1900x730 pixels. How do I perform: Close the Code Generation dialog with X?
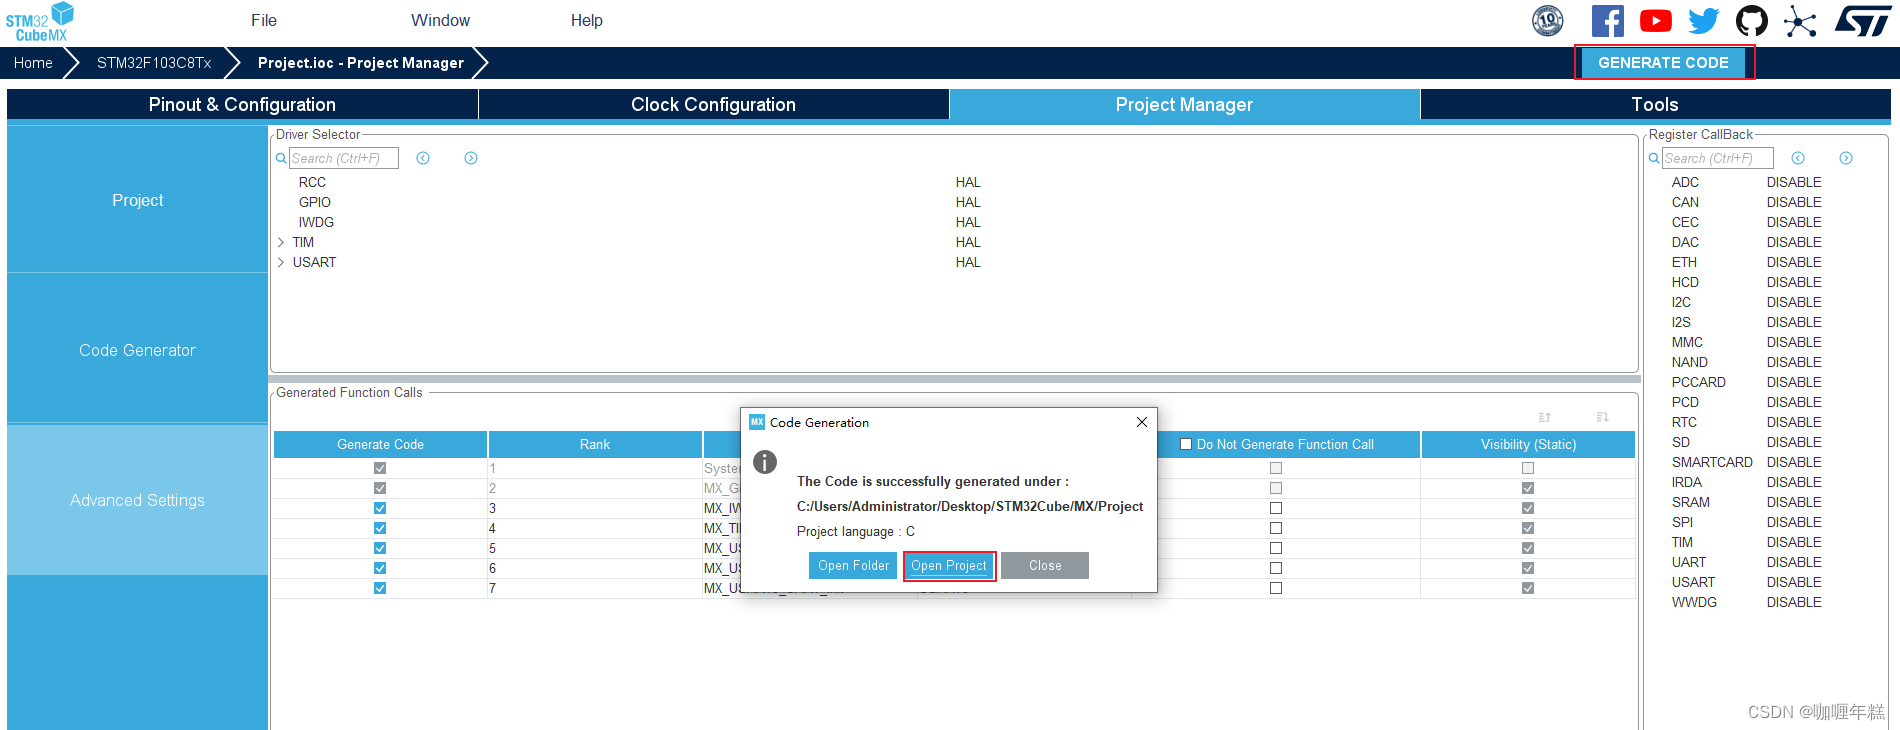tap(1142, 422)
